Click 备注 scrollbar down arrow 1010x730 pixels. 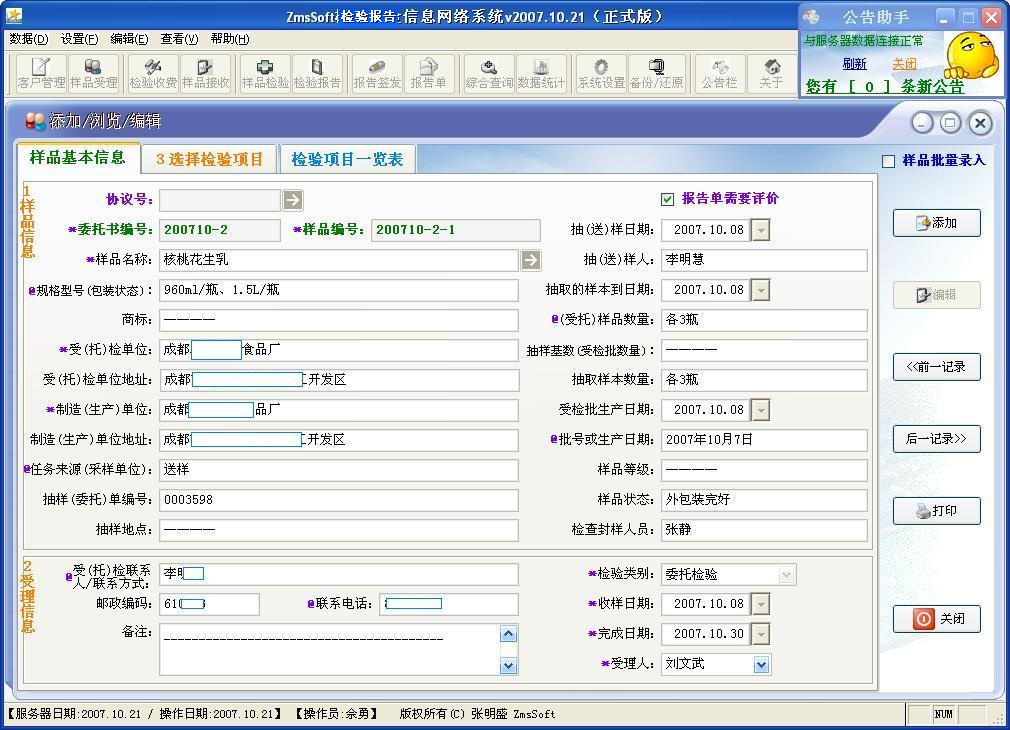pos(508,666)
